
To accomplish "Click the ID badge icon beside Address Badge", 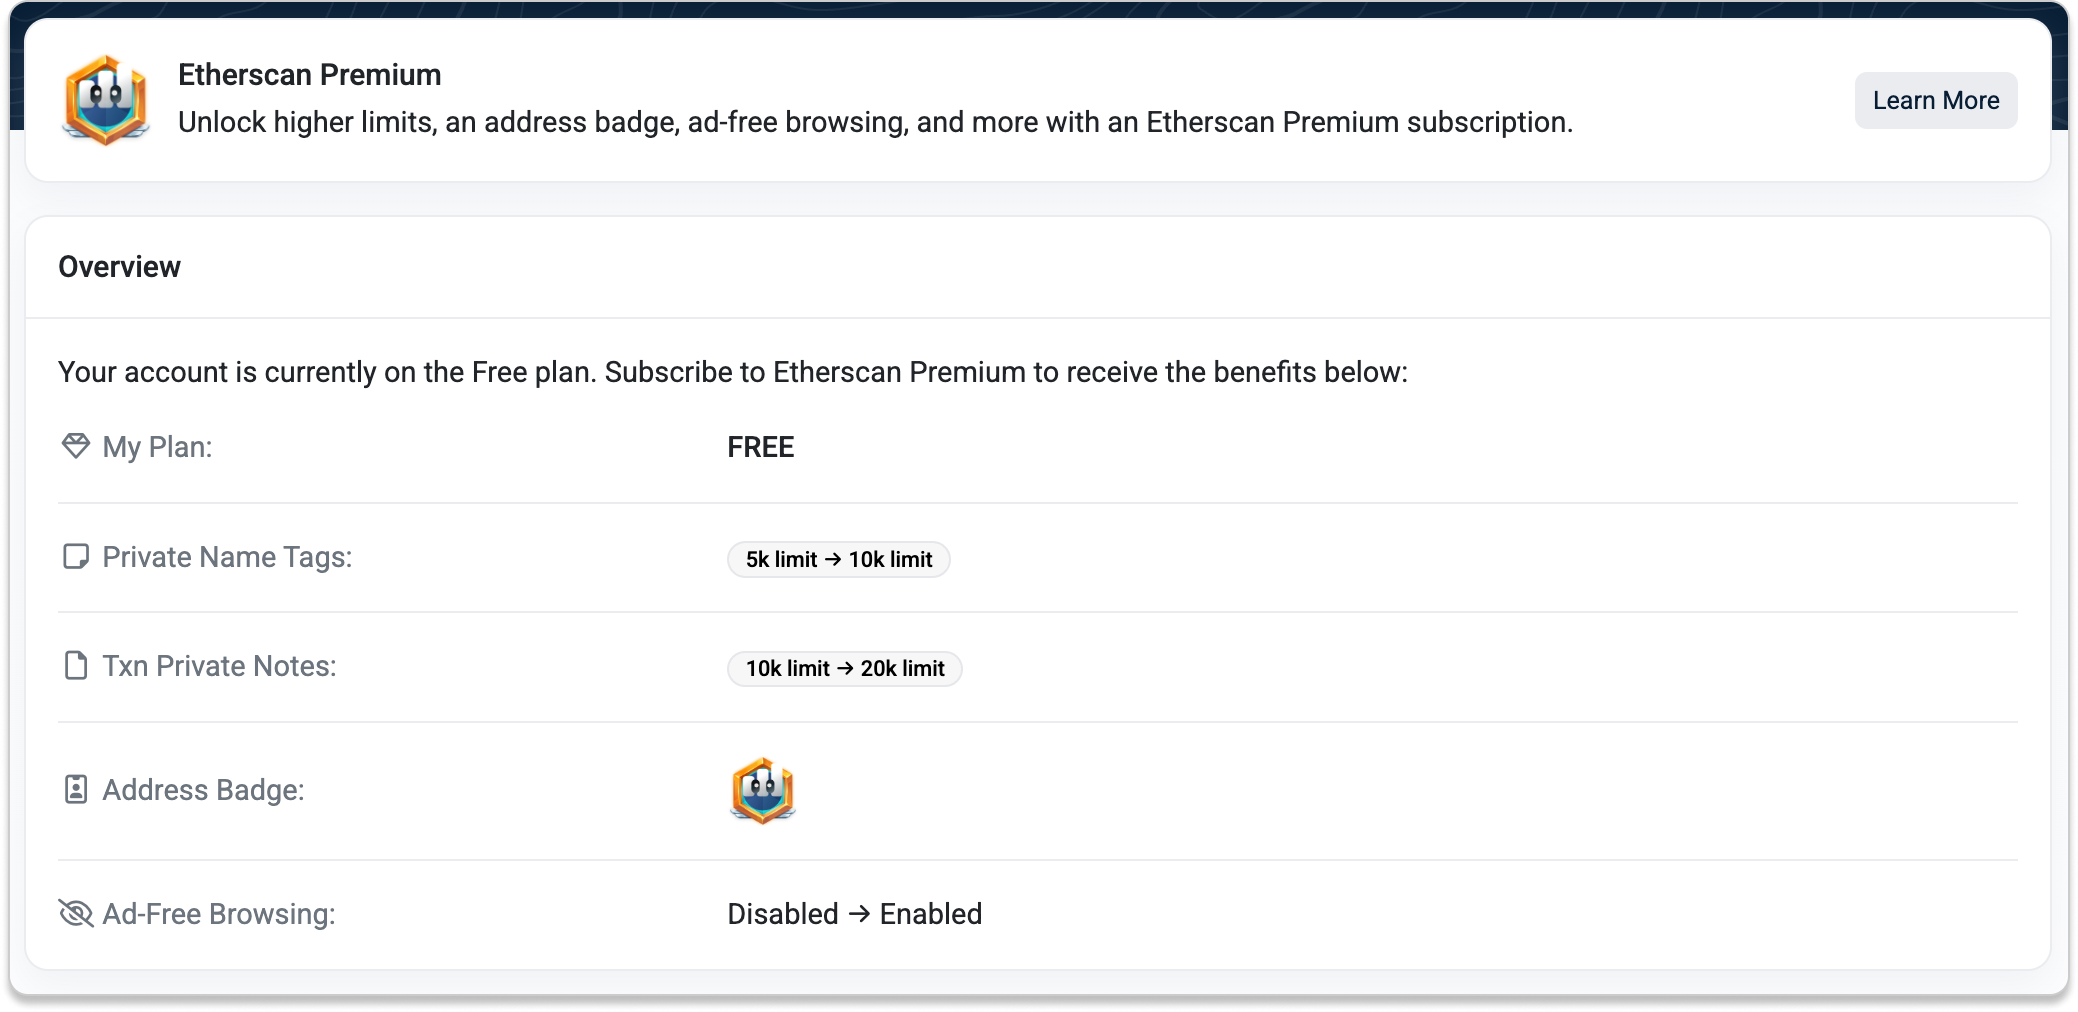I will coord(76,789).
